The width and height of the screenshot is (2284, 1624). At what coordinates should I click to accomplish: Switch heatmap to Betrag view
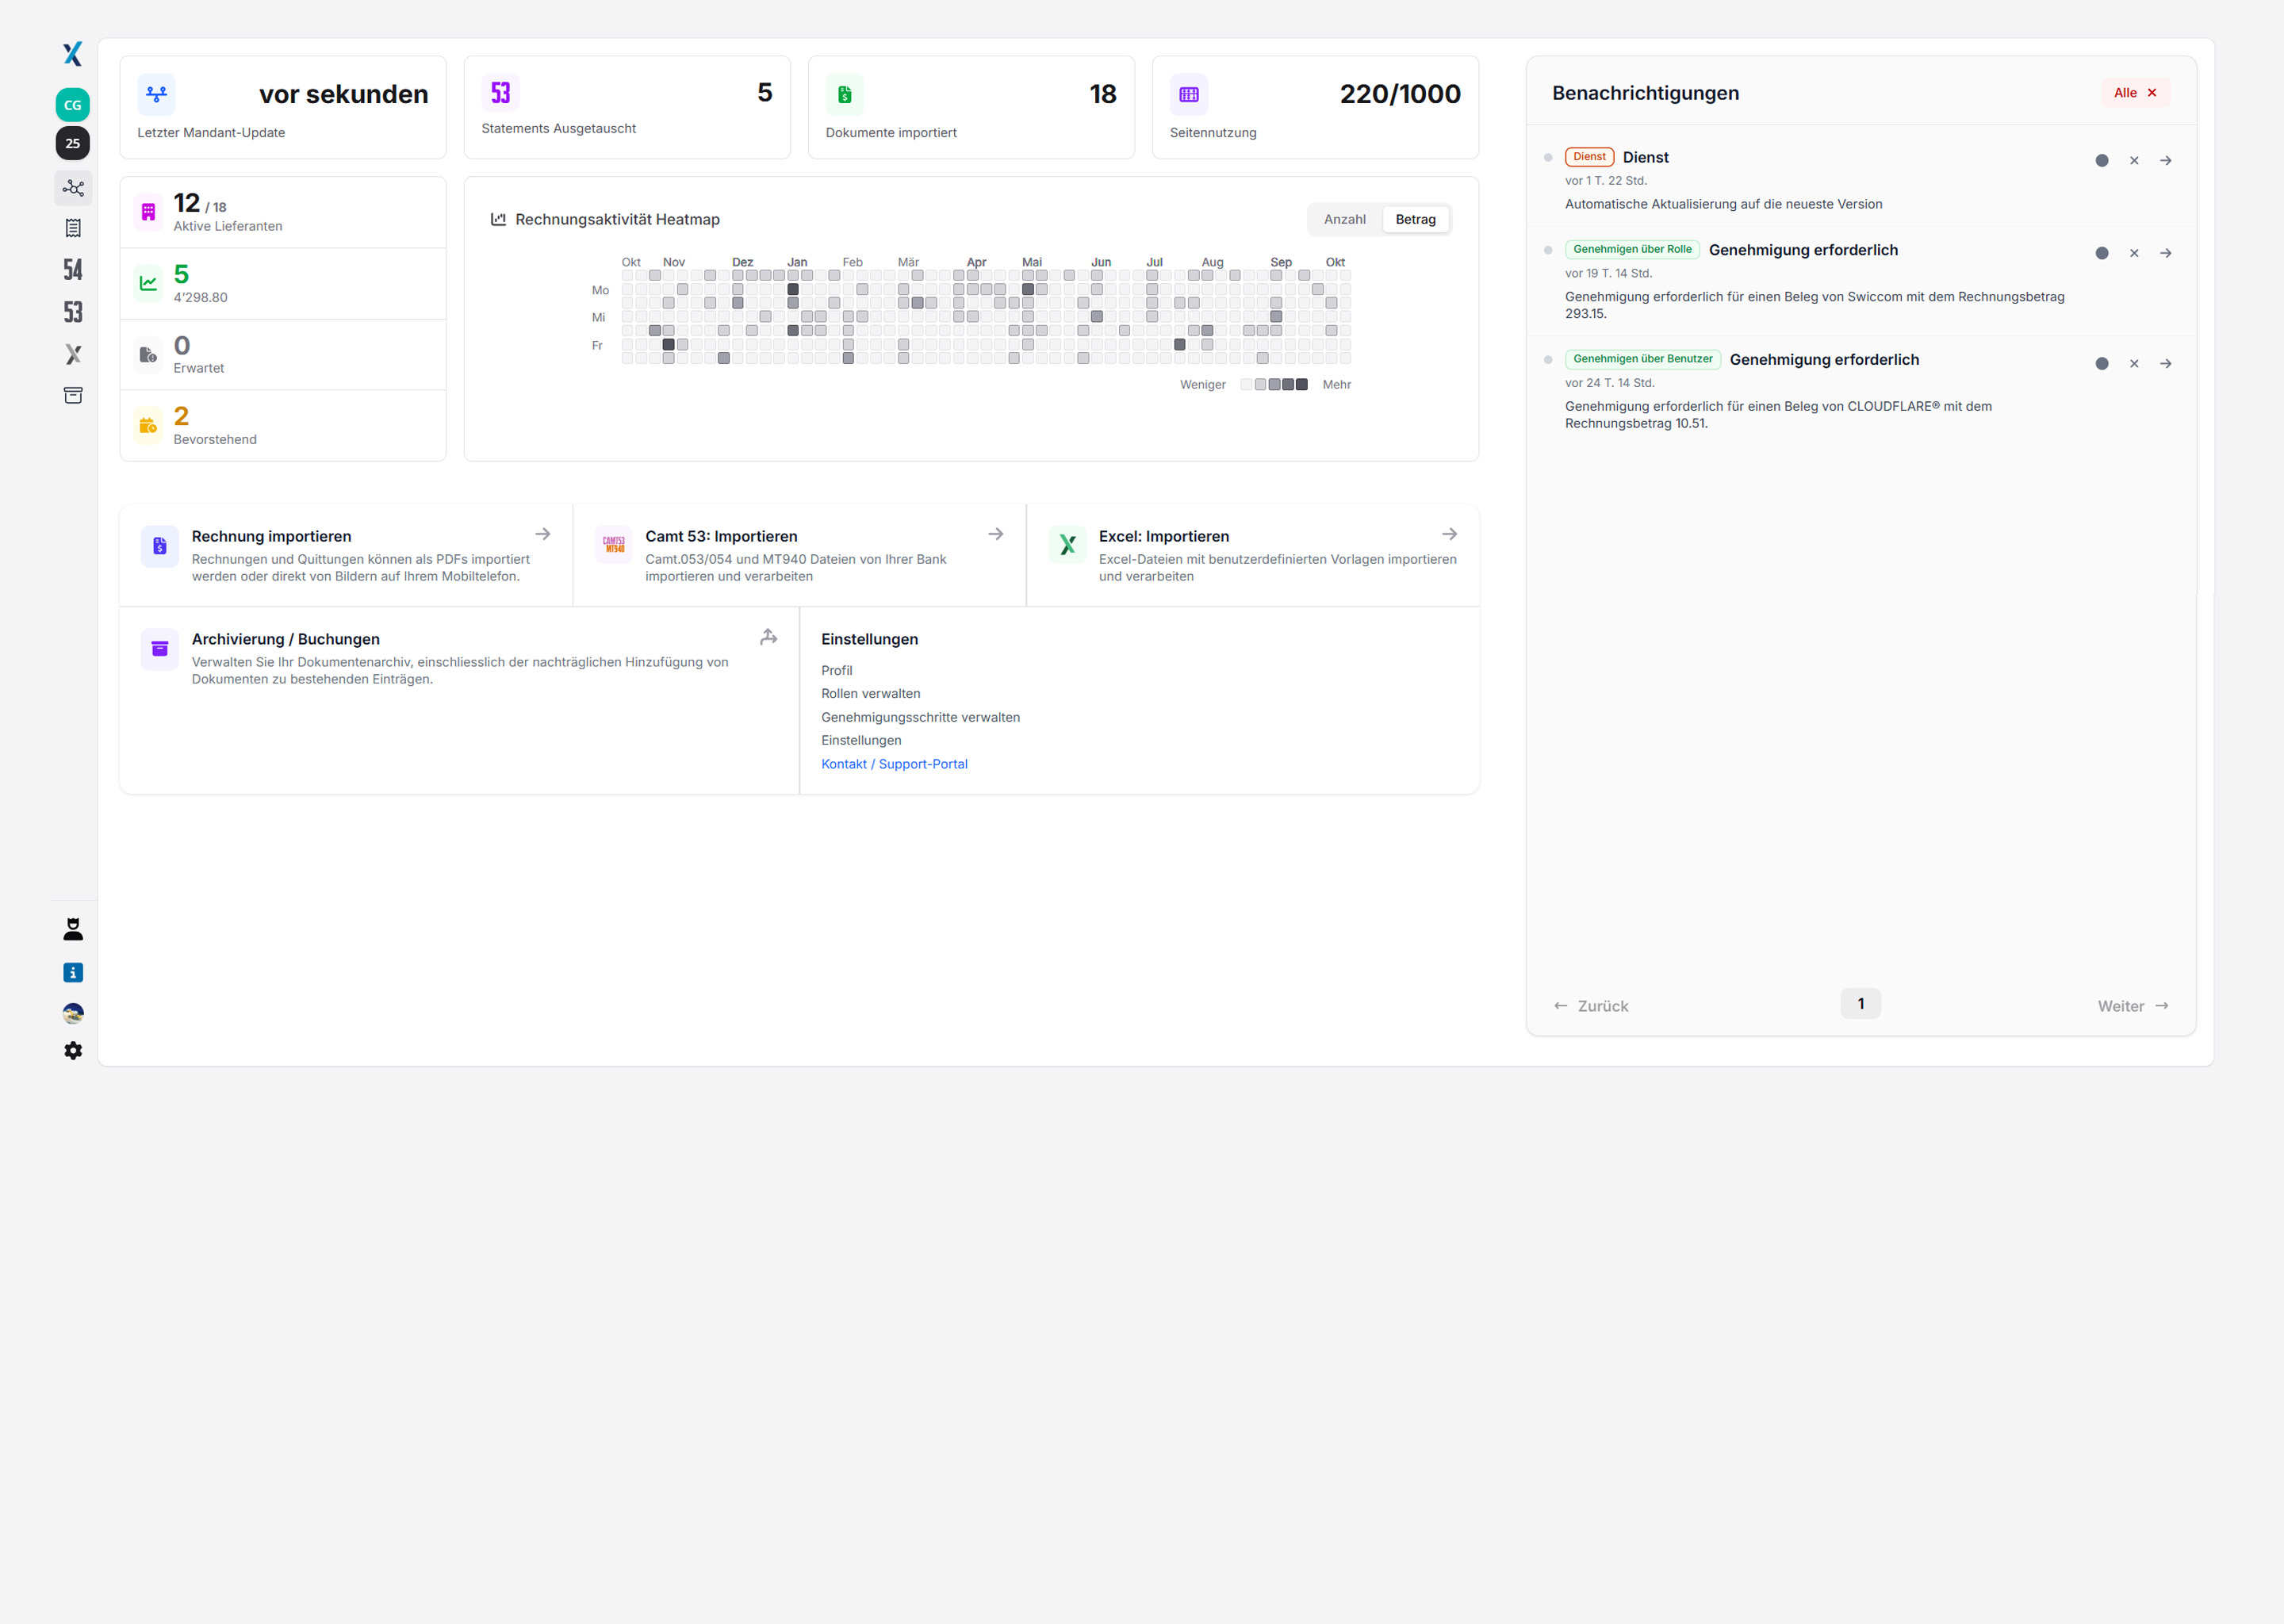[1415, 219]
